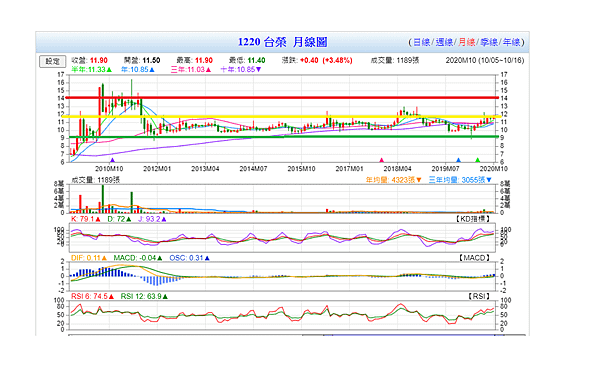This screenshot has width=600, height=385.
Task: Click the MACD: -0.04 value
Action: pos(138,258)
